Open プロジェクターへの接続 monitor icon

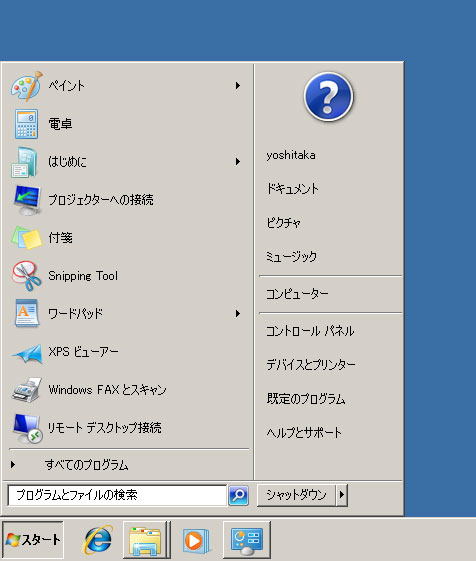(x=27, y=200)
